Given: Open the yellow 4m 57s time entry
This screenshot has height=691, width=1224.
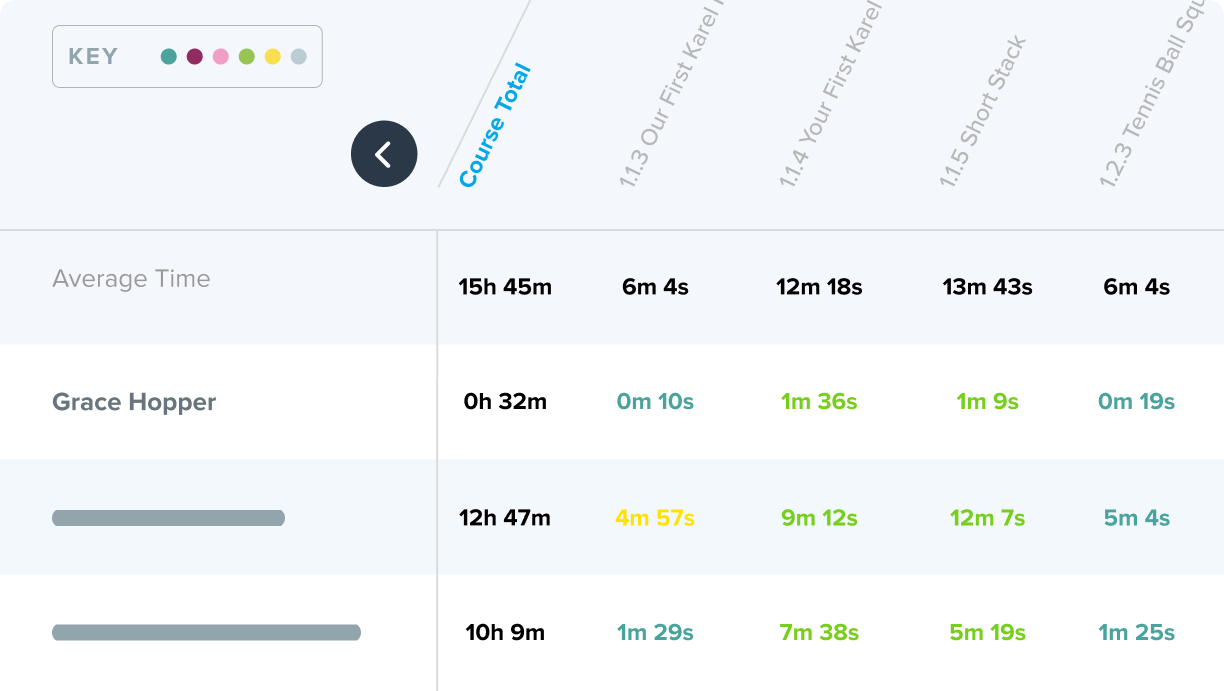Looking at the screenshot, I should [x=655, y=518].
